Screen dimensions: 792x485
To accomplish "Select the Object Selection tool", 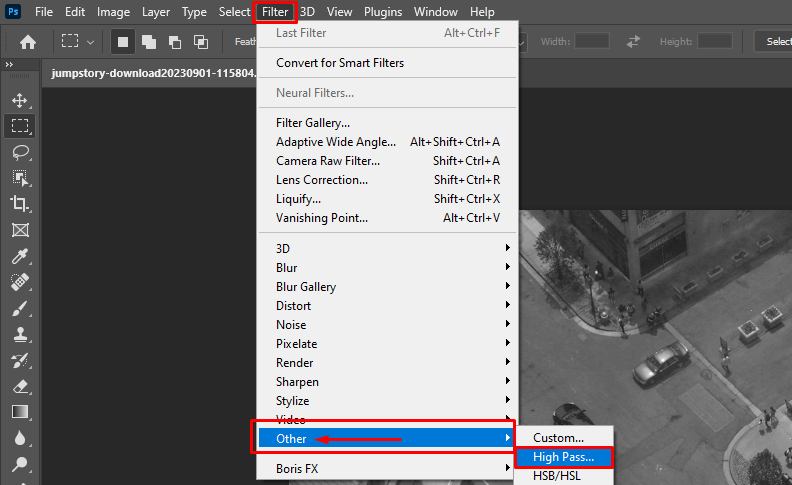I will coord(20,178).
